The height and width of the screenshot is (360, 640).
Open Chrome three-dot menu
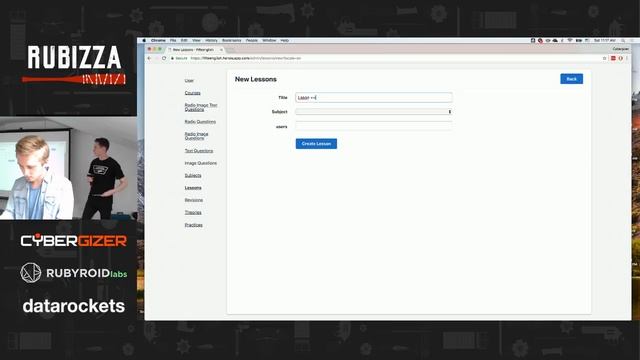627,58
